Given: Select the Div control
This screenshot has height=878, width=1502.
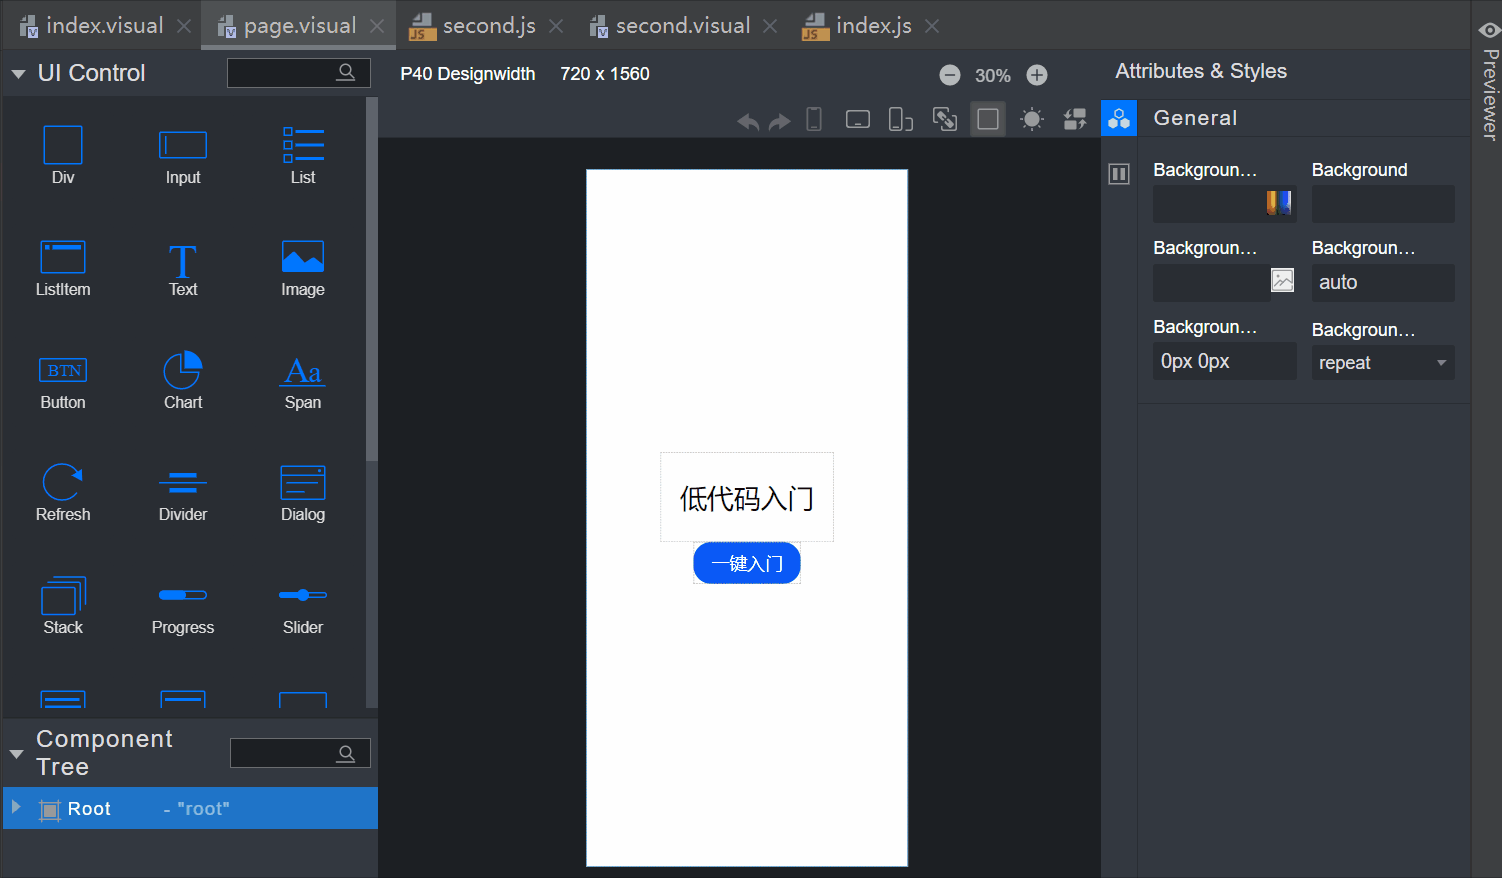Looking at the screenshot, I should 63,155.
